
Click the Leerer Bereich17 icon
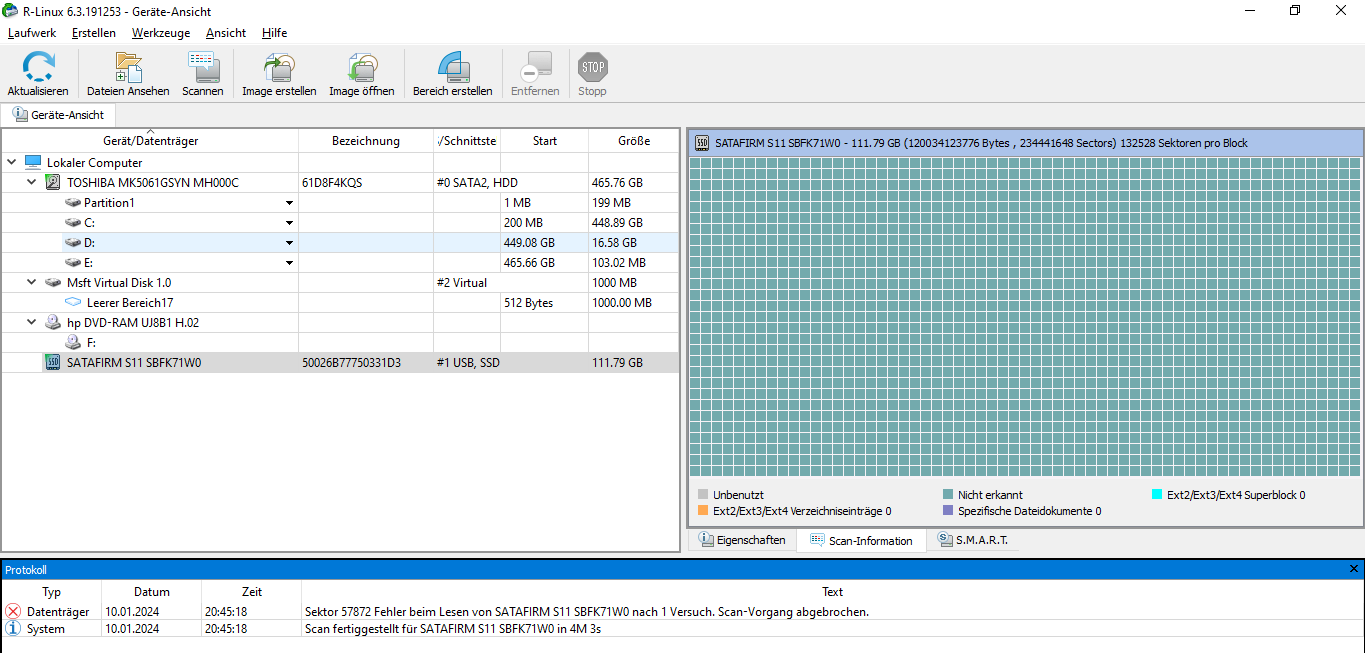[73, 302]
